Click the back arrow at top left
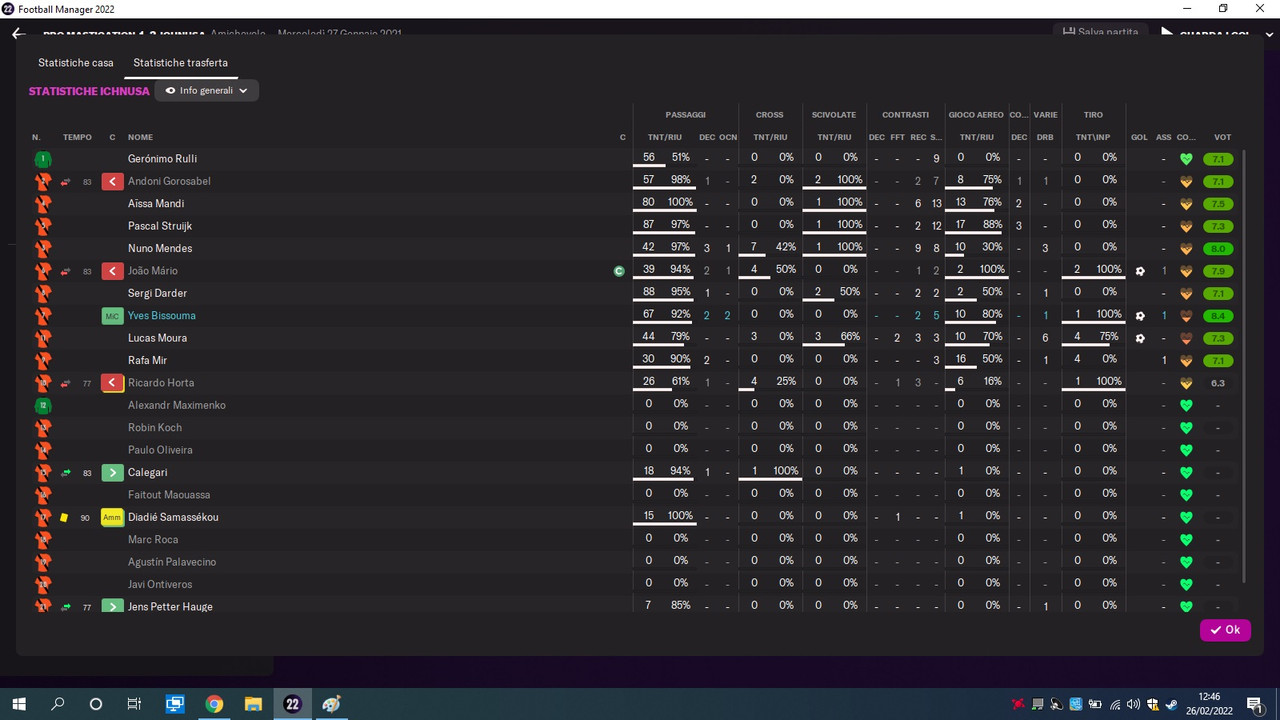 coord(18,34)
